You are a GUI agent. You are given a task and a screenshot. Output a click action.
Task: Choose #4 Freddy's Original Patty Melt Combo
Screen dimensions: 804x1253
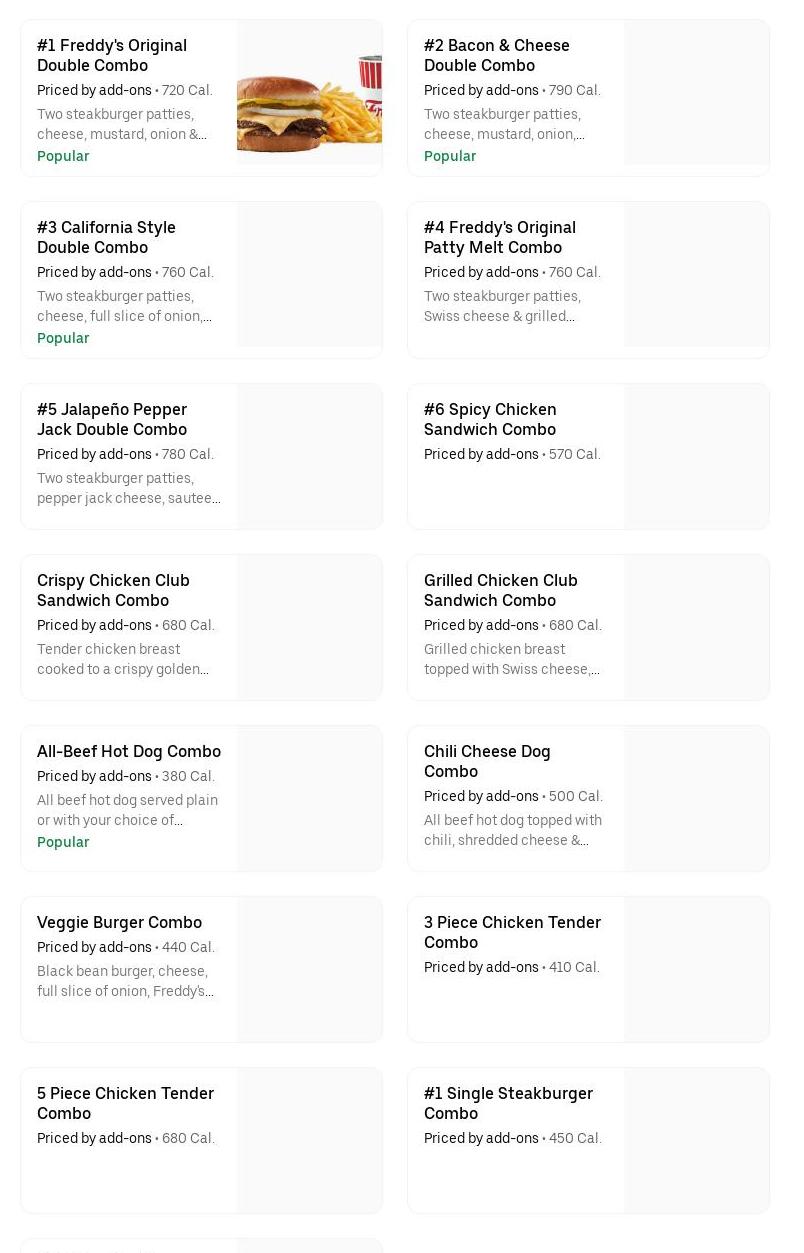click(499, 238)
